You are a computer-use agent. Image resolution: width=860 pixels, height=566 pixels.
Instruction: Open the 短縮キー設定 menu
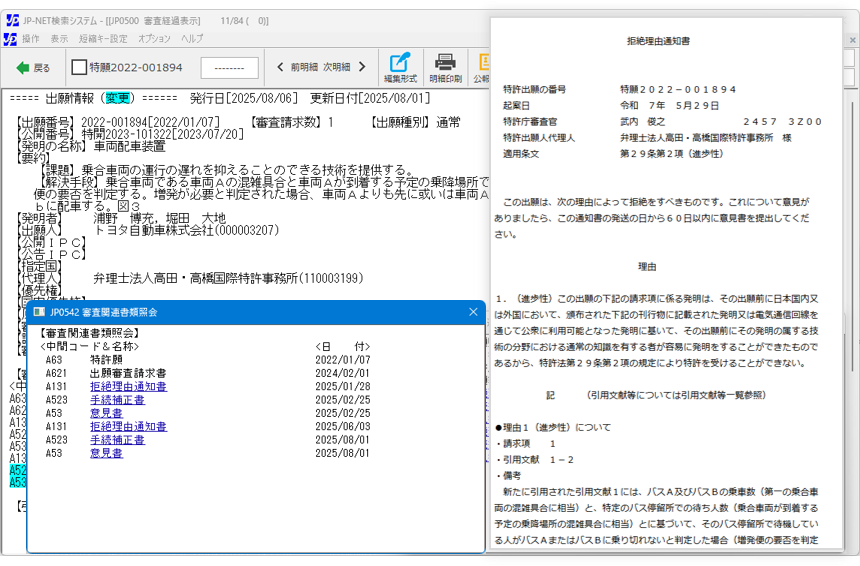[103, 38]
